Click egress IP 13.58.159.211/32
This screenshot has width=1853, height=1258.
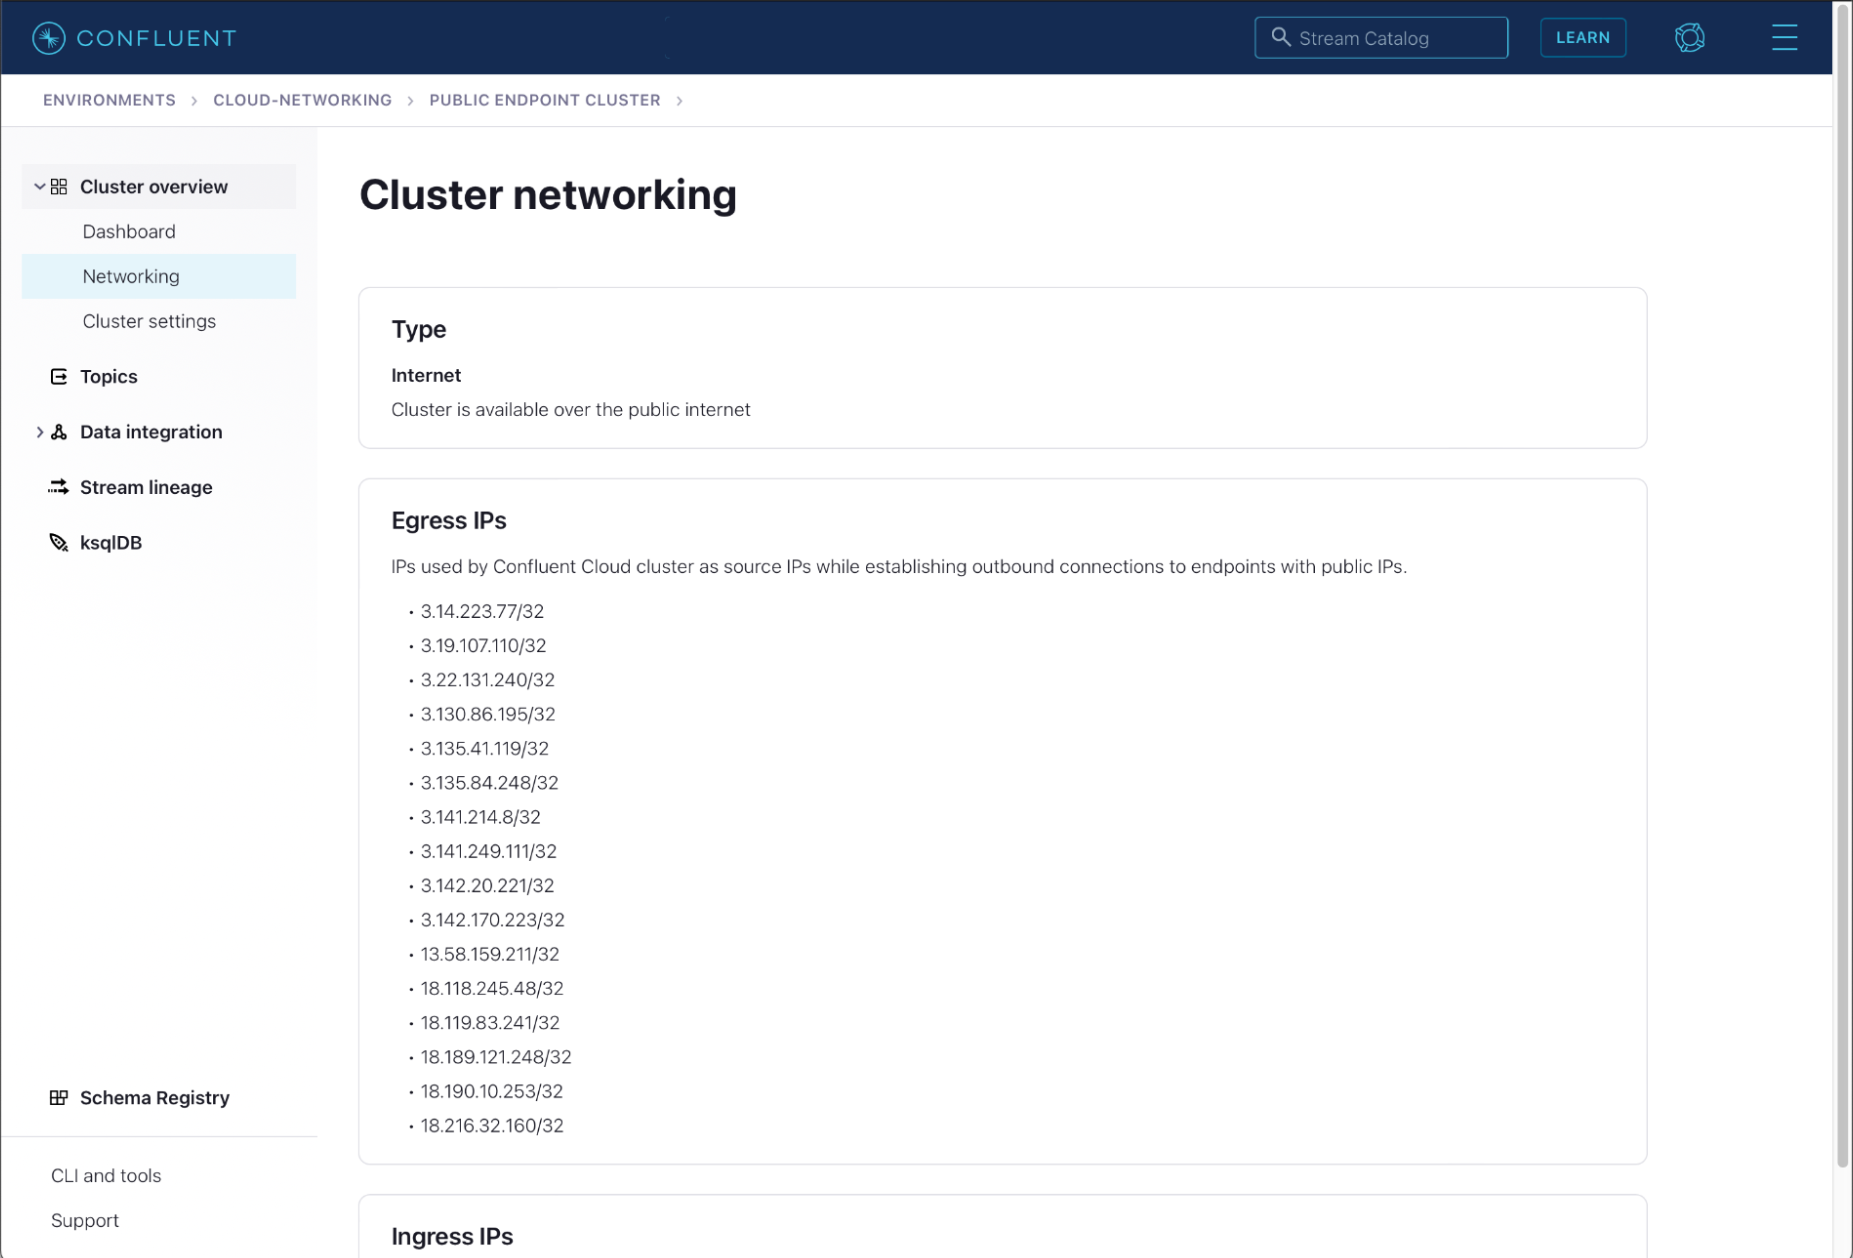tap(490, 955)
